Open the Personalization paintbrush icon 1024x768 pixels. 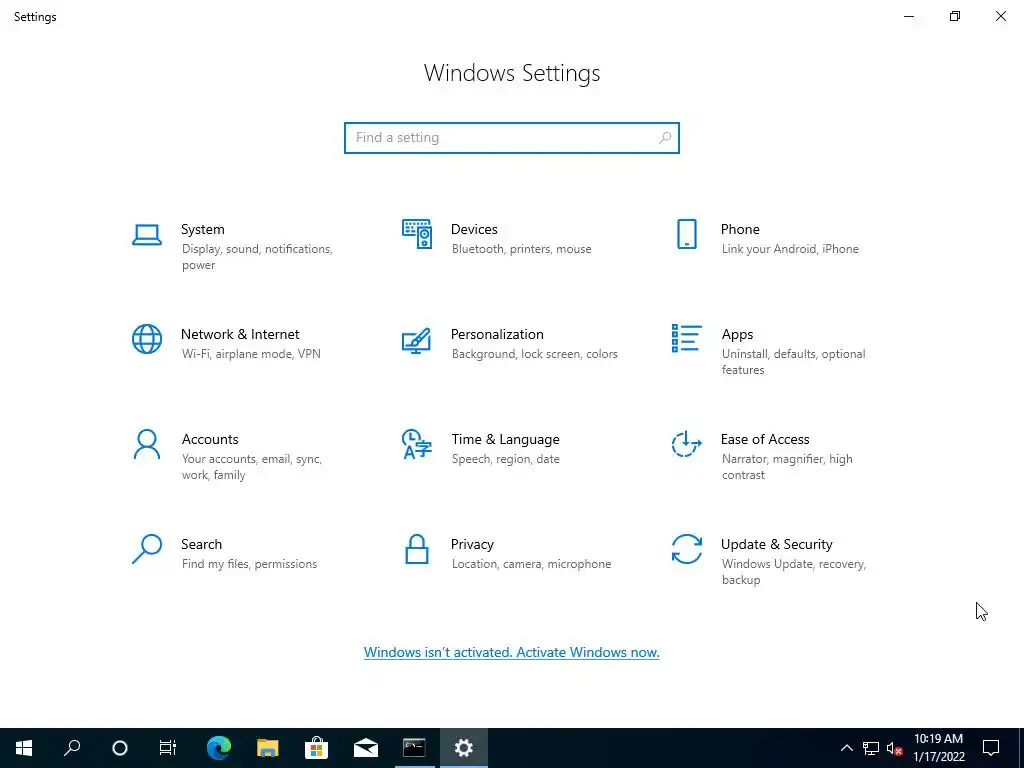(x=417, y=340)
